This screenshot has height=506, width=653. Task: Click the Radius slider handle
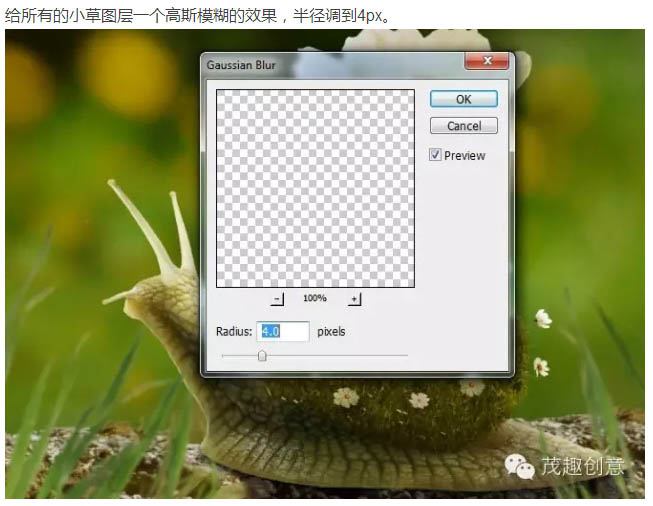point(262,355)
